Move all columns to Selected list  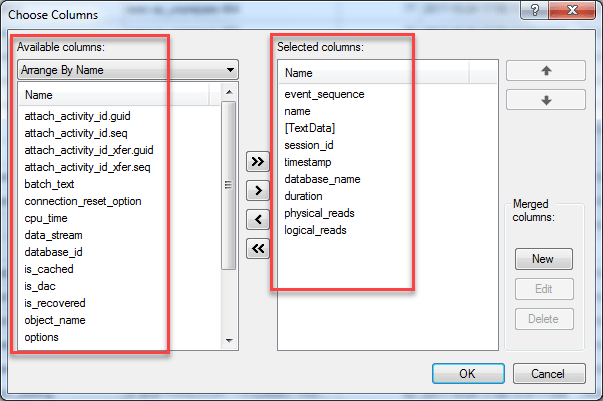258,161
